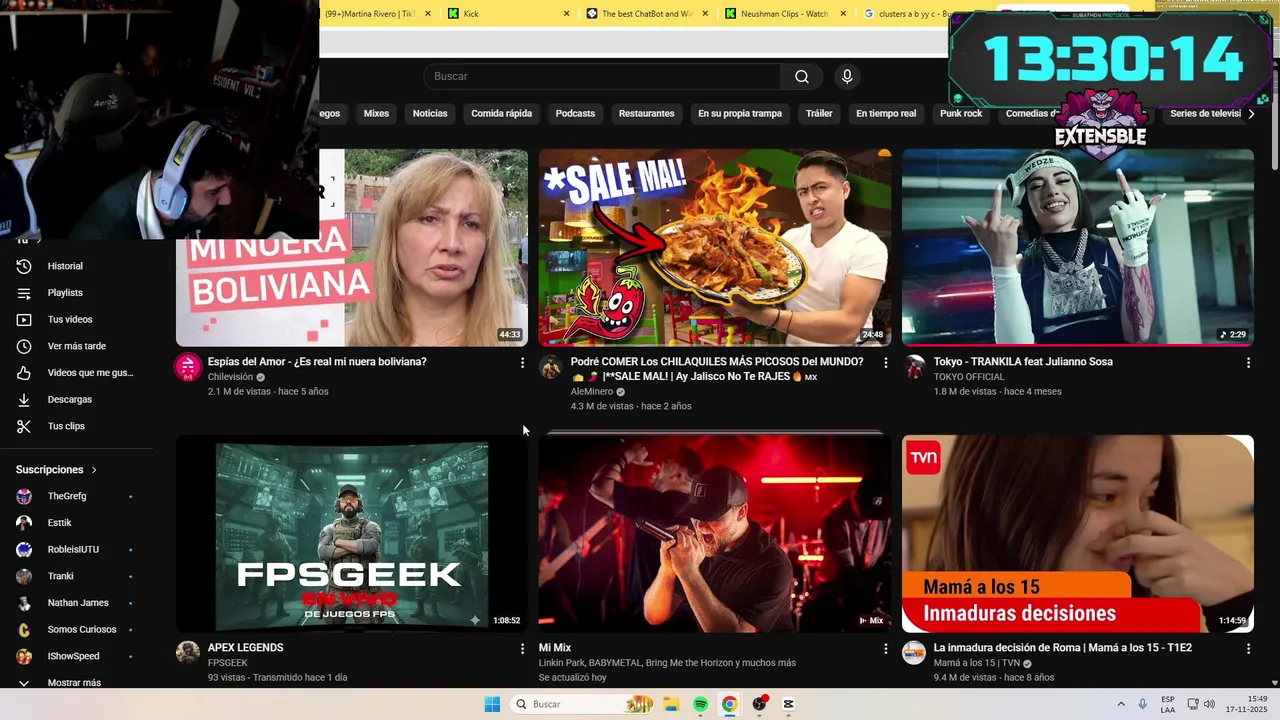Open Nathan James subscription channel
This screenshot has height=720, width=1280.
coord(76,603)
